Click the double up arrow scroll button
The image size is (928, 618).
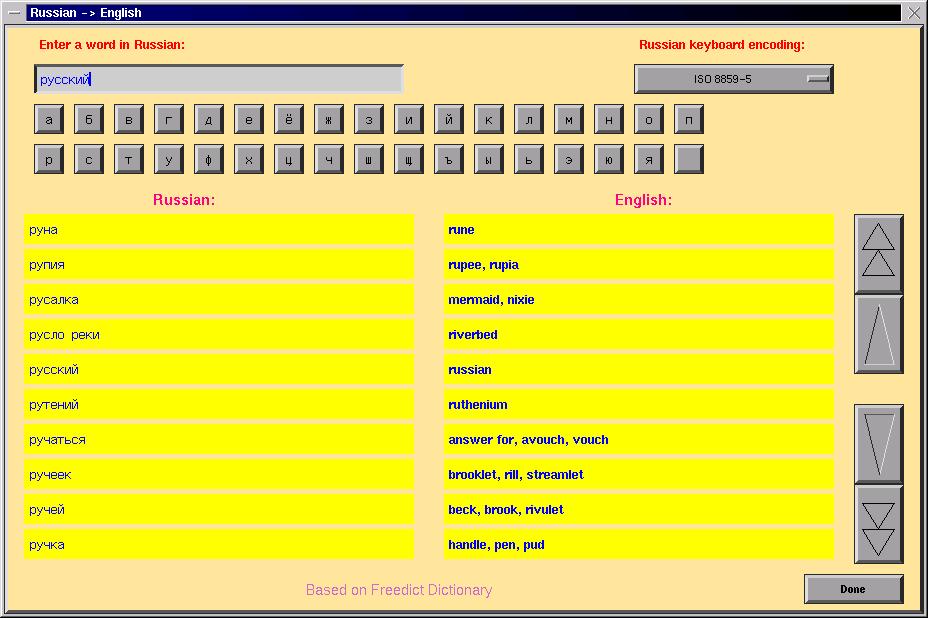[878, 253]
